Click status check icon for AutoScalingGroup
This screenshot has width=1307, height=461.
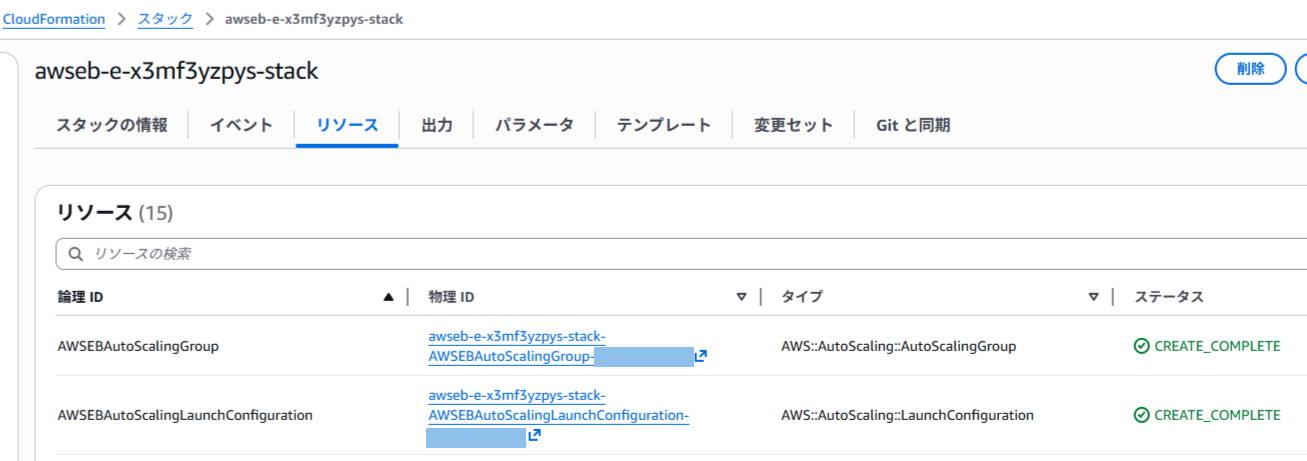coord(1142,346)
